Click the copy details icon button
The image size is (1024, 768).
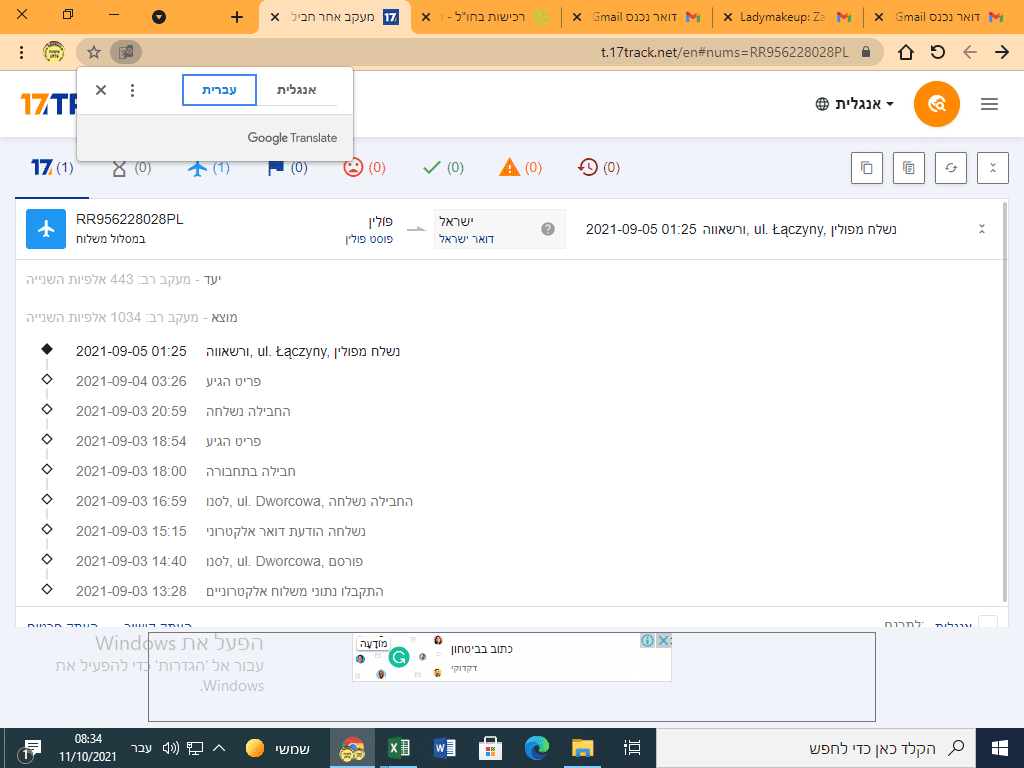(x=908, y=168)
